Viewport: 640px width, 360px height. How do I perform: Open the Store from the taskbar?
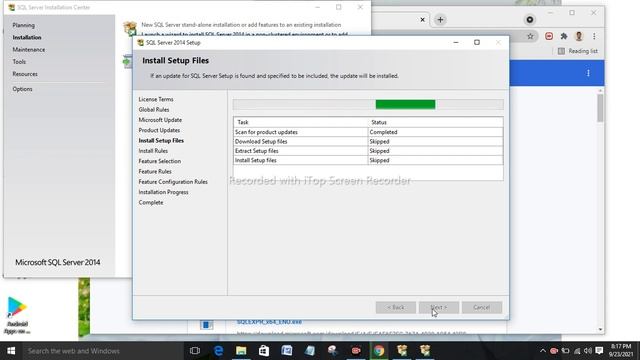point(264,351)
